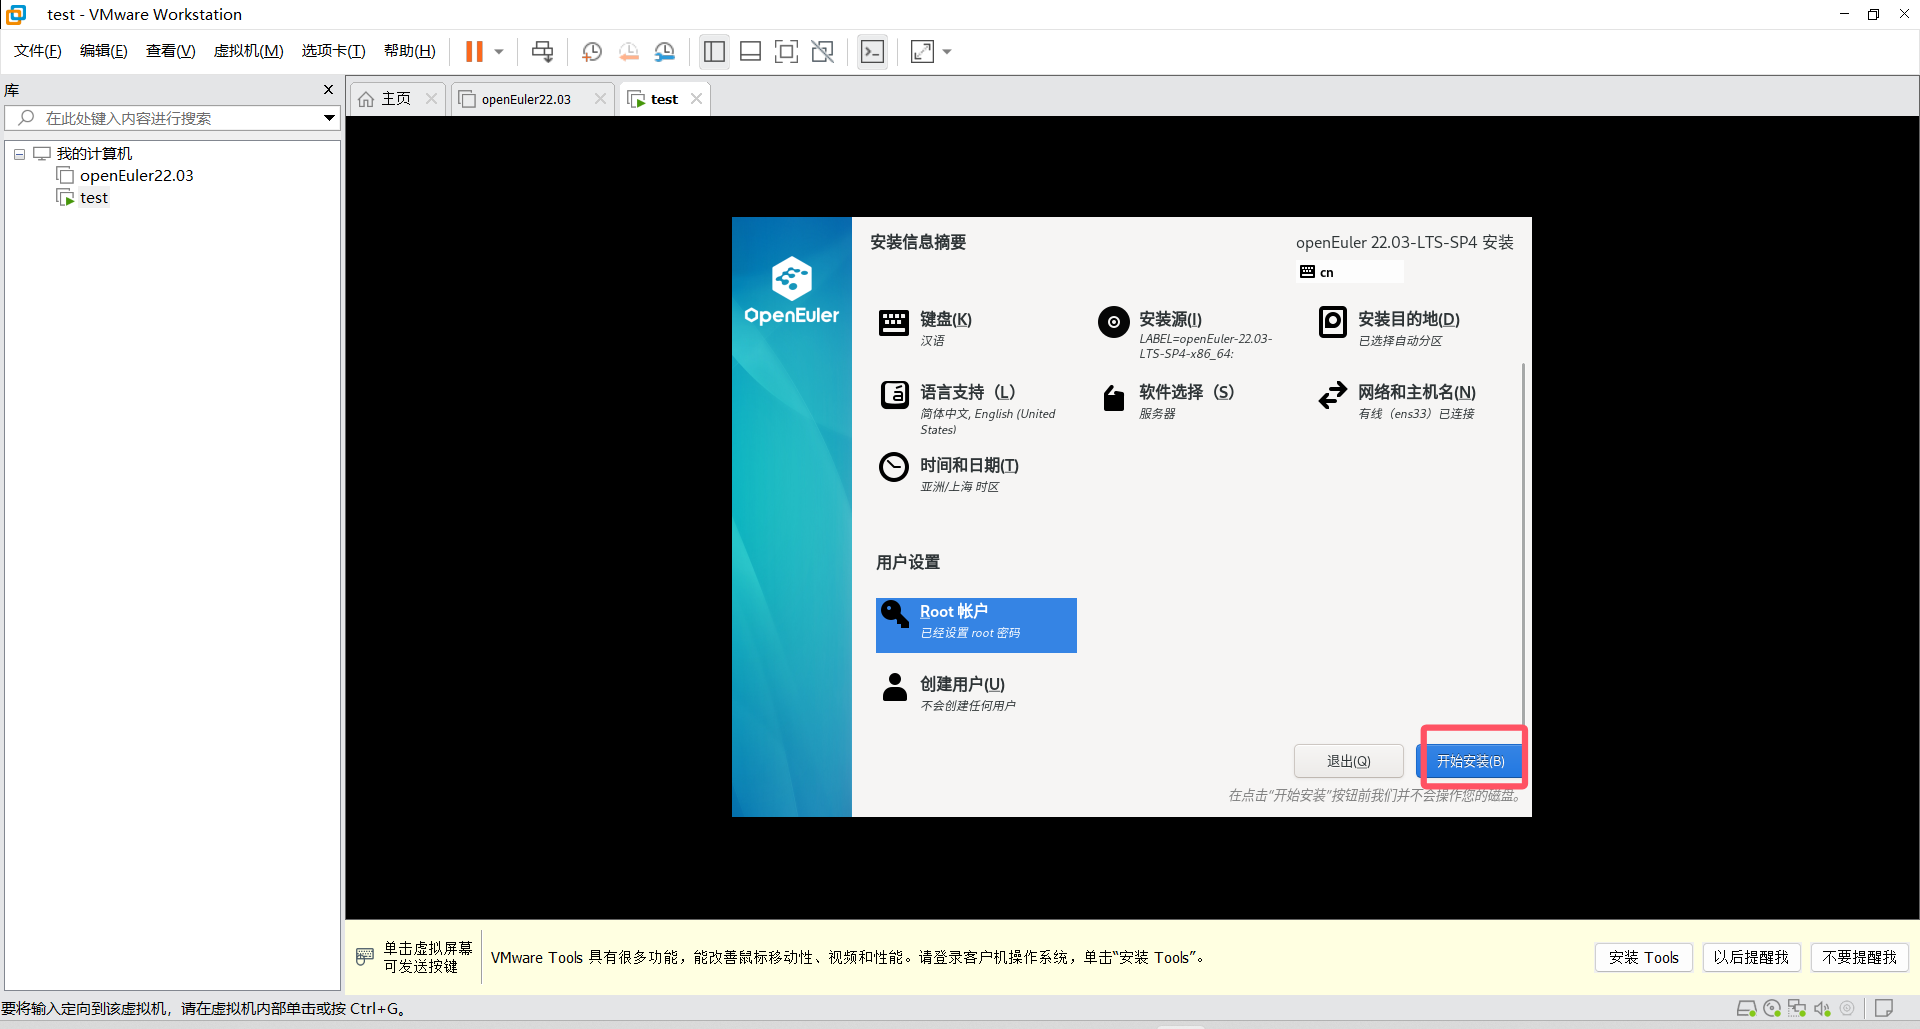The height and width of the screenshot is (1029, 1920).
Task: Open the 文件(F) menu
Action: pyautogui.click(x=38, y=51)
